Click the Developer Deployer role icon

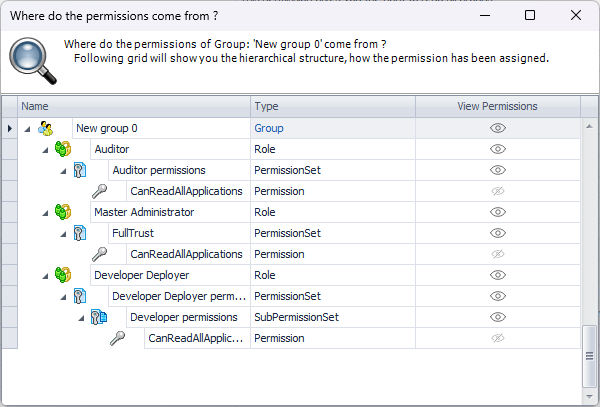pos(63,275)
